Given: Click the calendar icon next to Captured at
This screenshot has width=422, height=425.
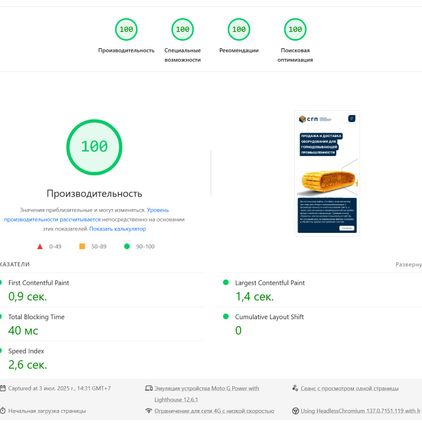Looking at the screenshot, I should pyautogui.click(x=3, y=388).
